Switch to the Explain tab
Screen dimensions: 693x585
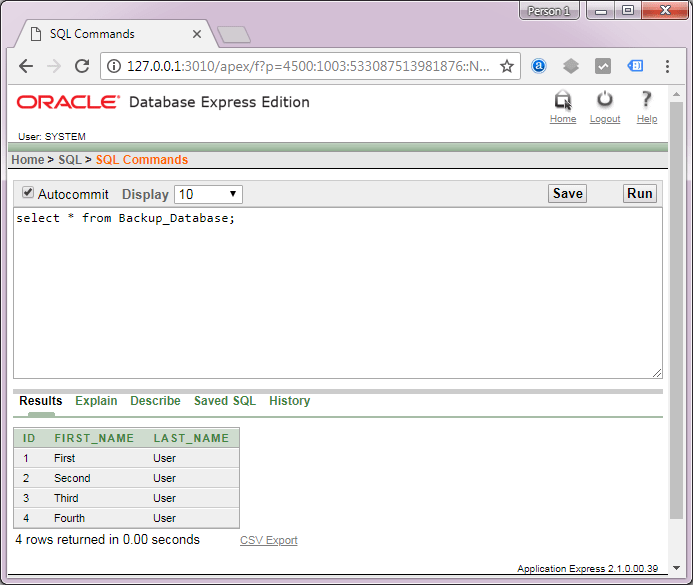pyautogui.click(x=96, y=401)
